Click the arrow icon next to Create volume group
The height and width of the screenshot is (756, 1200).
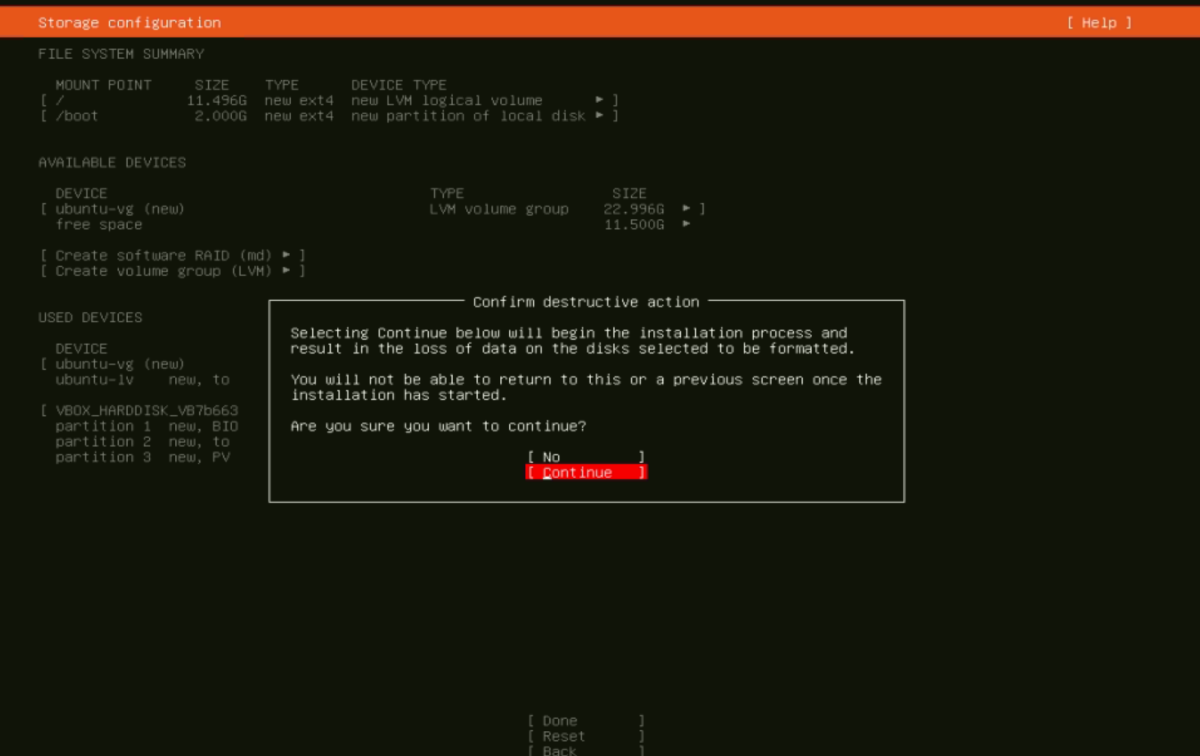[x=287, y=271]
